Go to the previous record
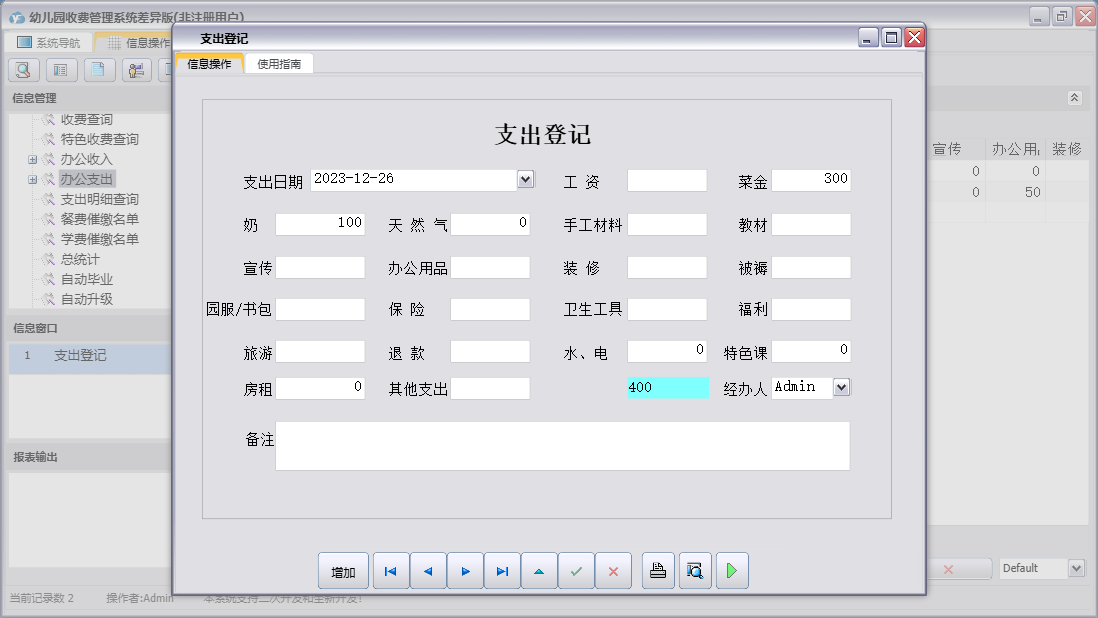This screenshot has width=1098, height=618. [428, 570]
